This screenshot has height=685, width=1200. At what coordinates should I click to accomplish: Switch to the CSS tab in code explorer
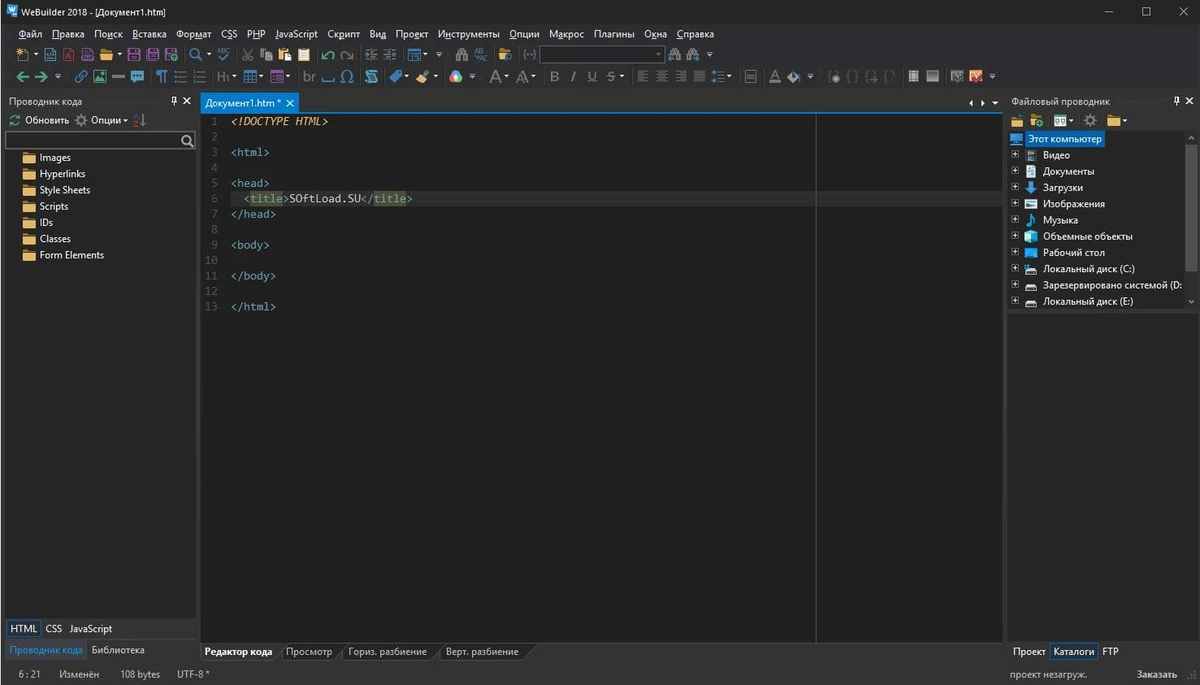[54, 629]
